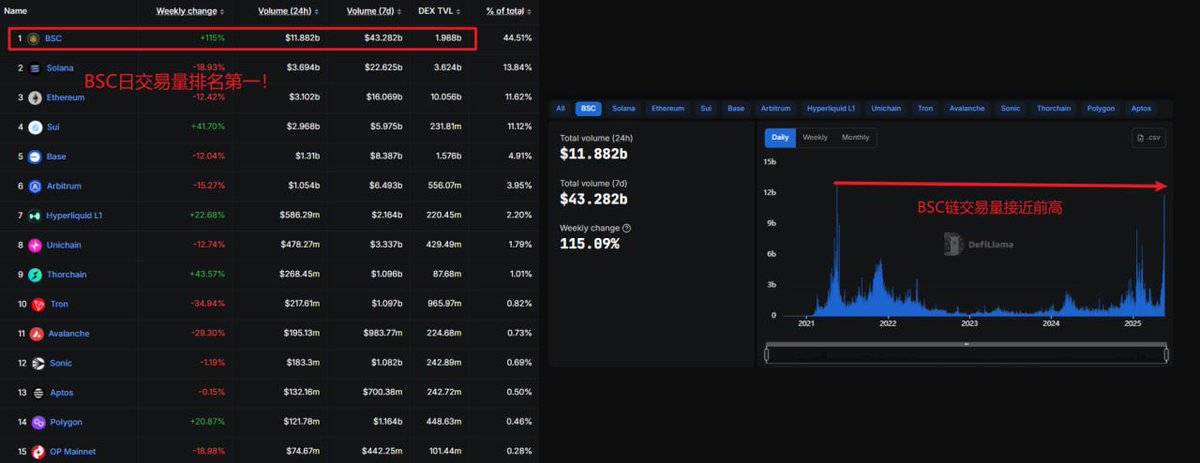Click the Base chain logo icon

[36, 156]
